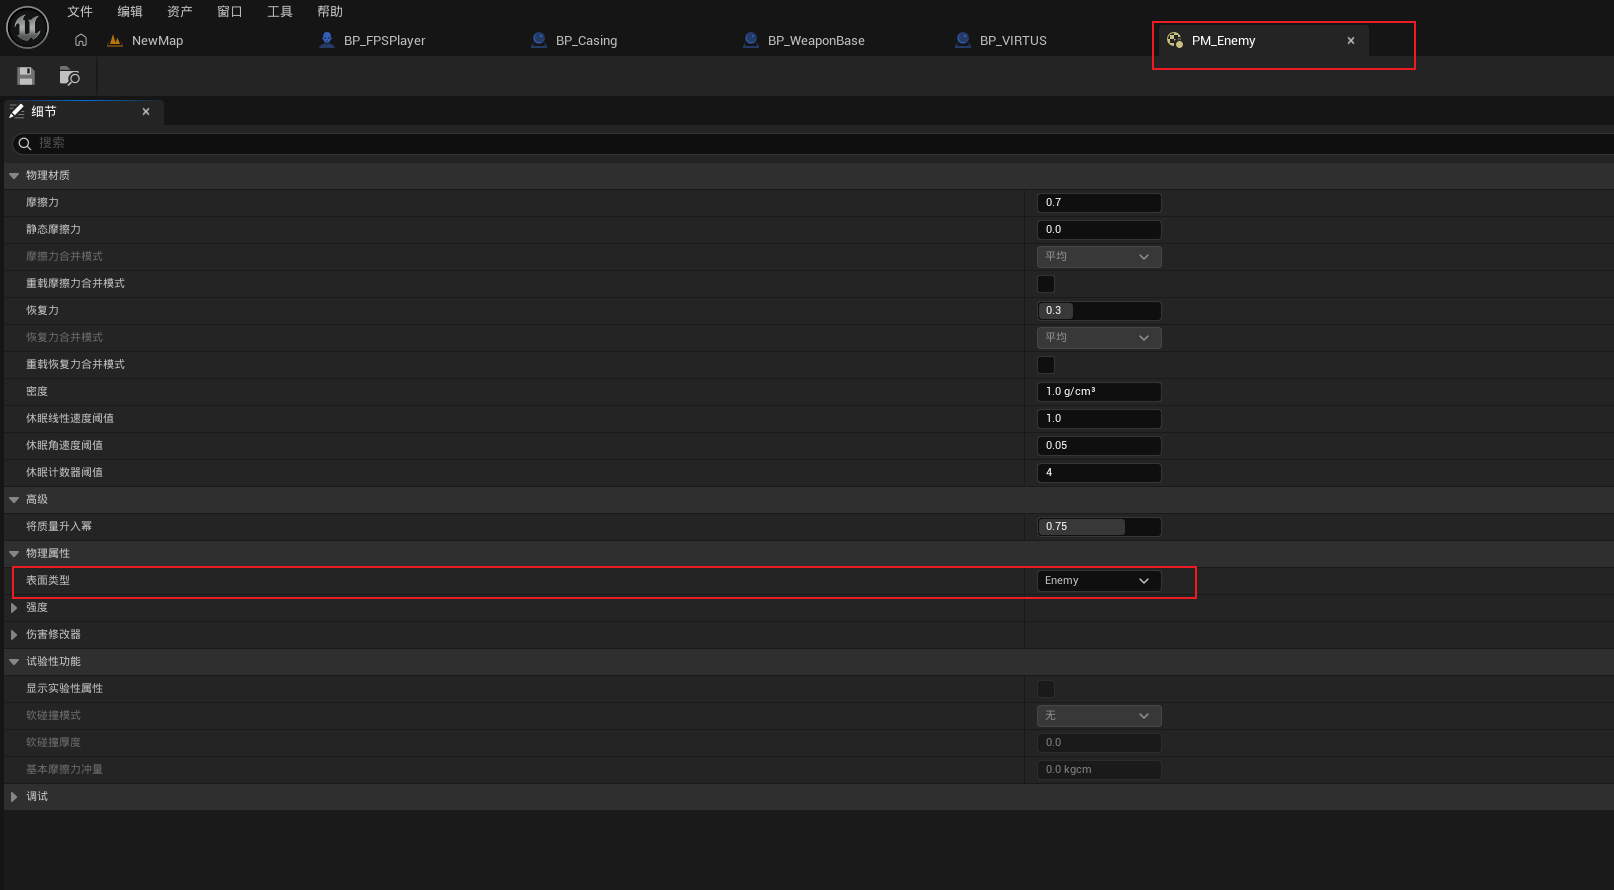Click the 将质量升入幂 property label
Viewport: 1614px width, 890px height.
click(59, 527)
